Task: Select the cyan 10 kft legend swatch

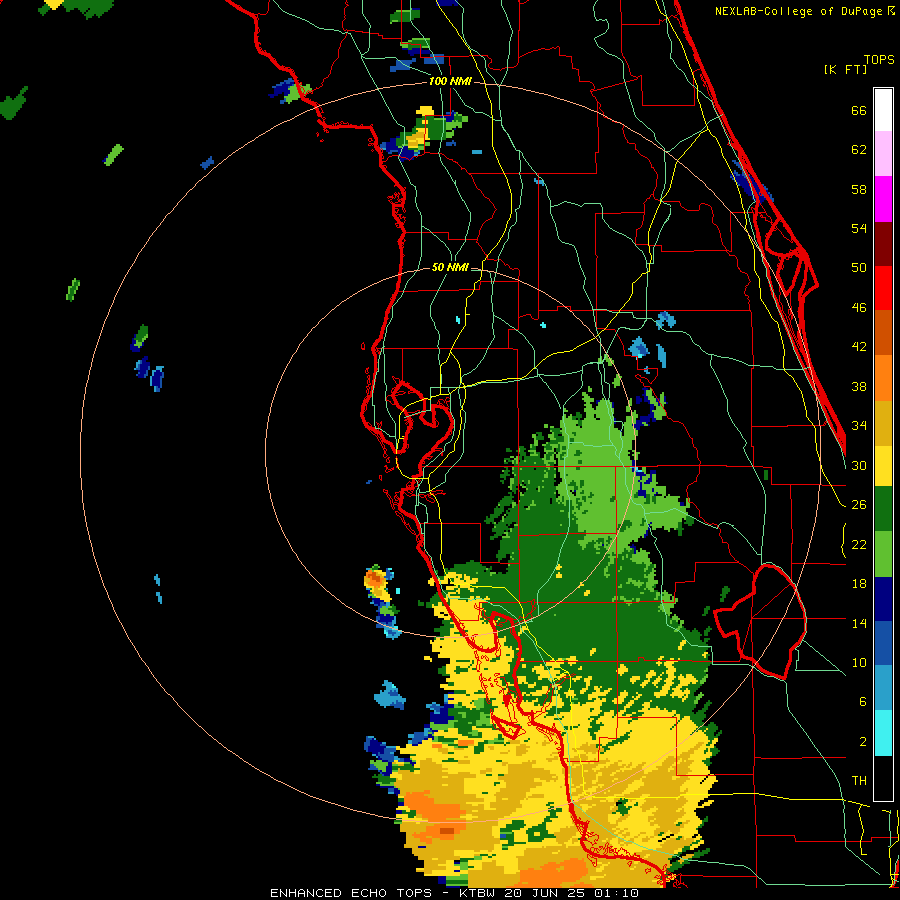Action: [883, 733]
